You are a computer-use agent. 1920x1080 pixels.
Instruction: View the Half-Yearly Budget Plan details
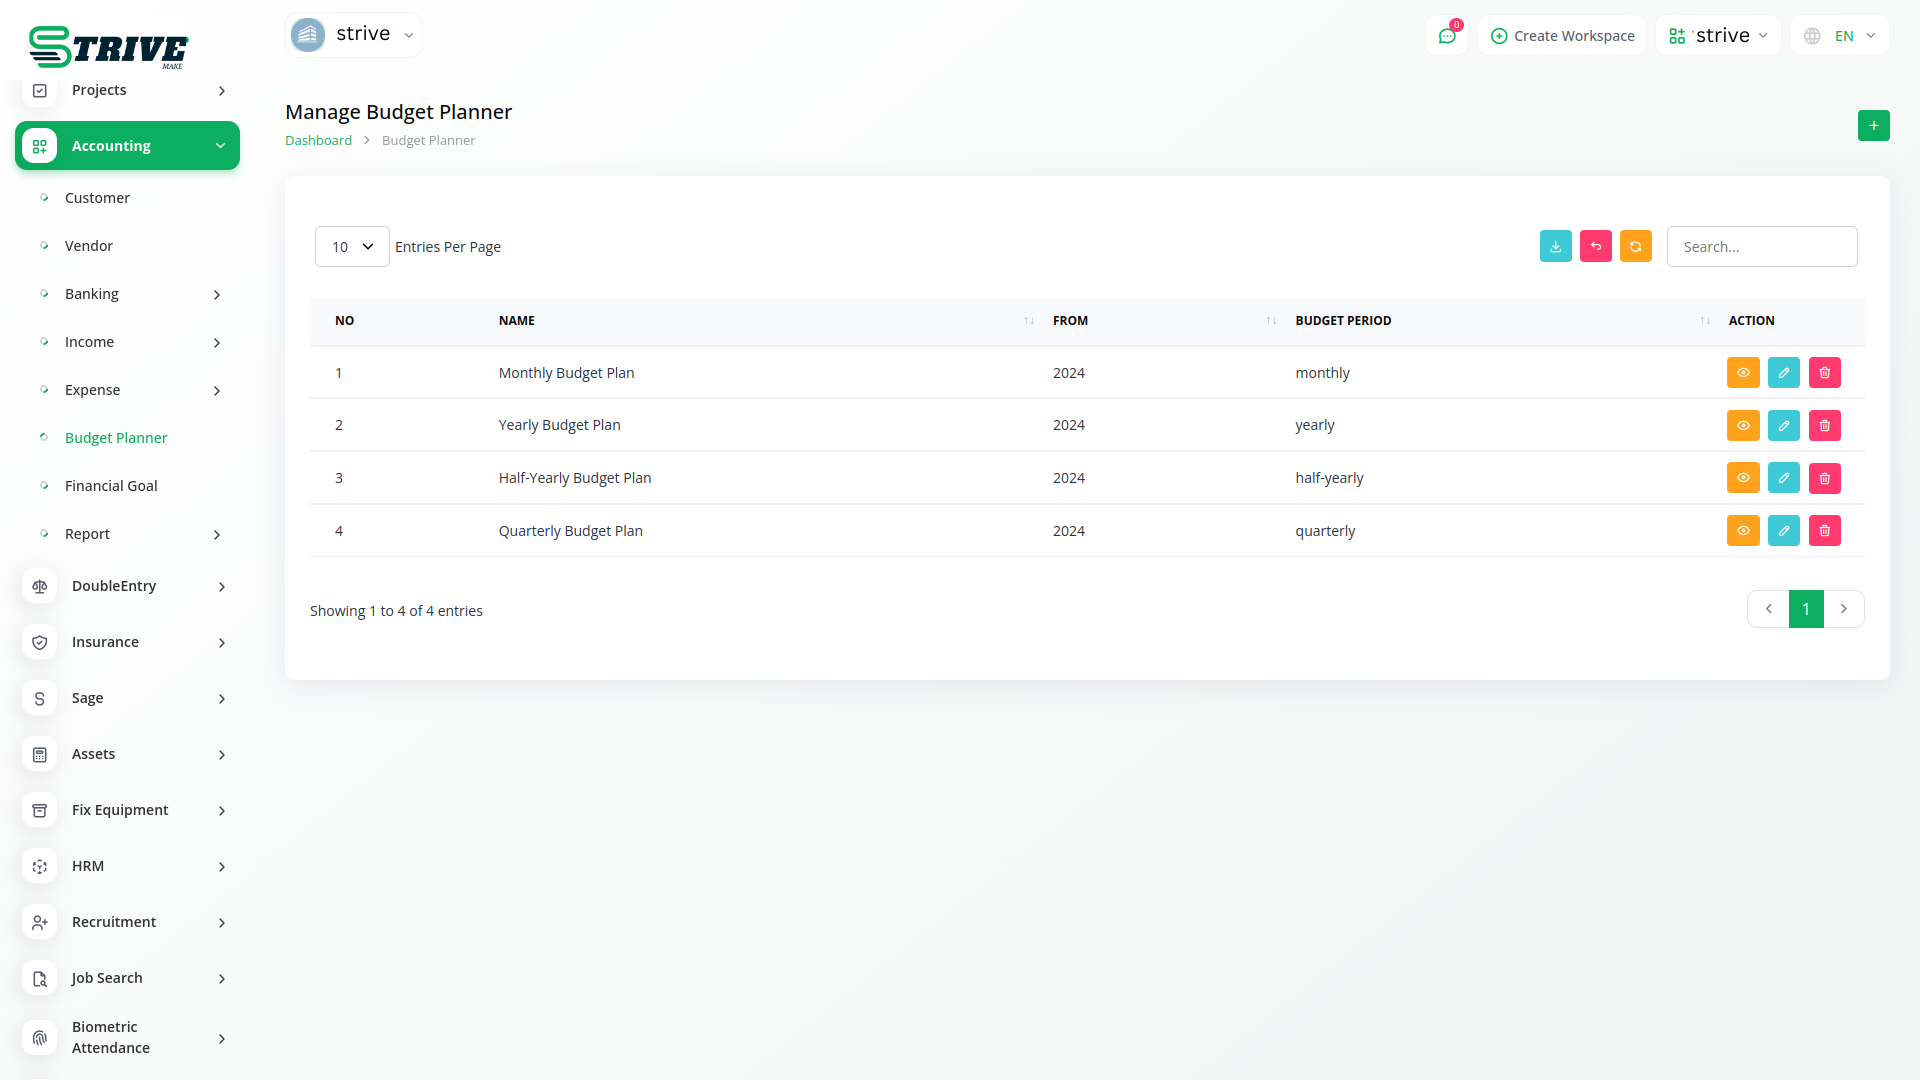[x=1742, y=478]
